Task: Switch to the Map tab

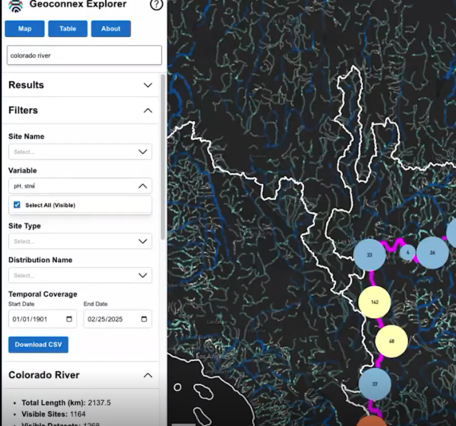Action: pos(25,29)
